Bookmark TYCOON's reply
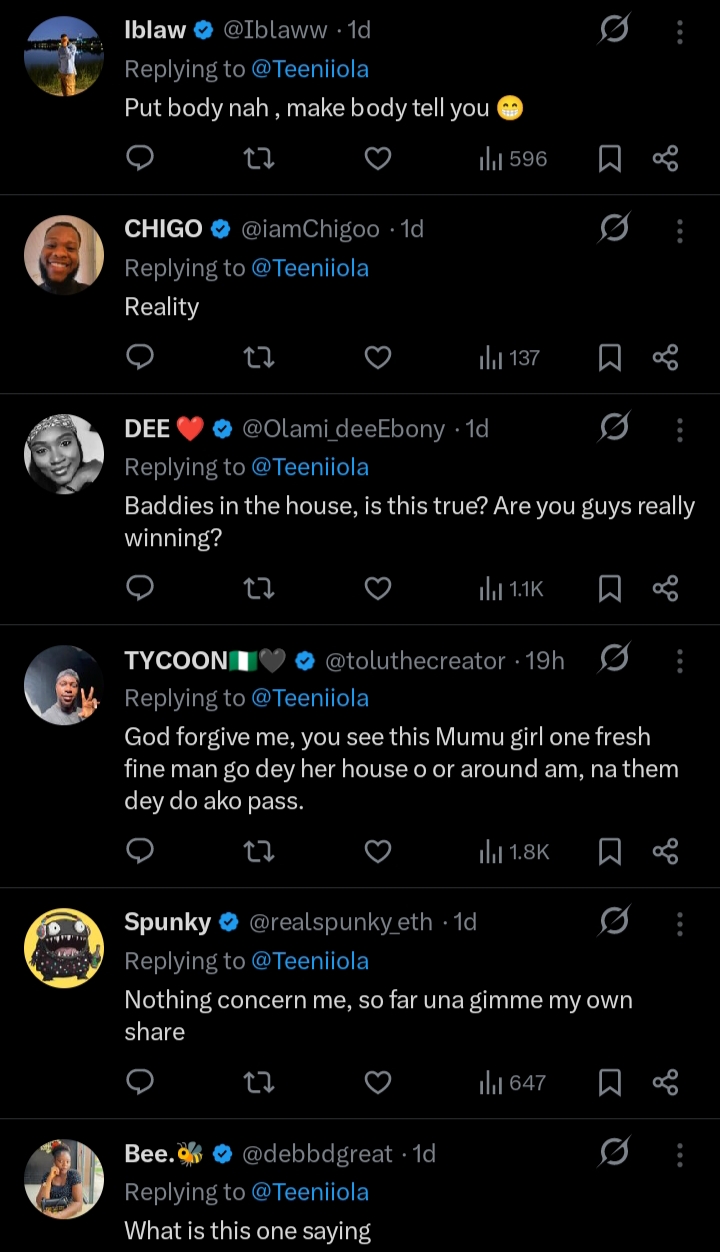 [609, 851]
